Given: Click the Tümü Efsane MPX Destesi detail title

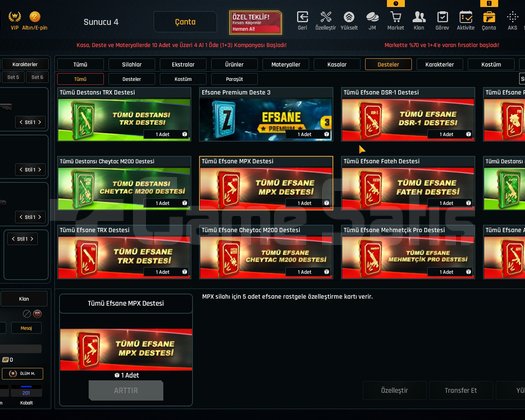Looking at the screenshot, I should pyautogui.click(x=126, y=303).
